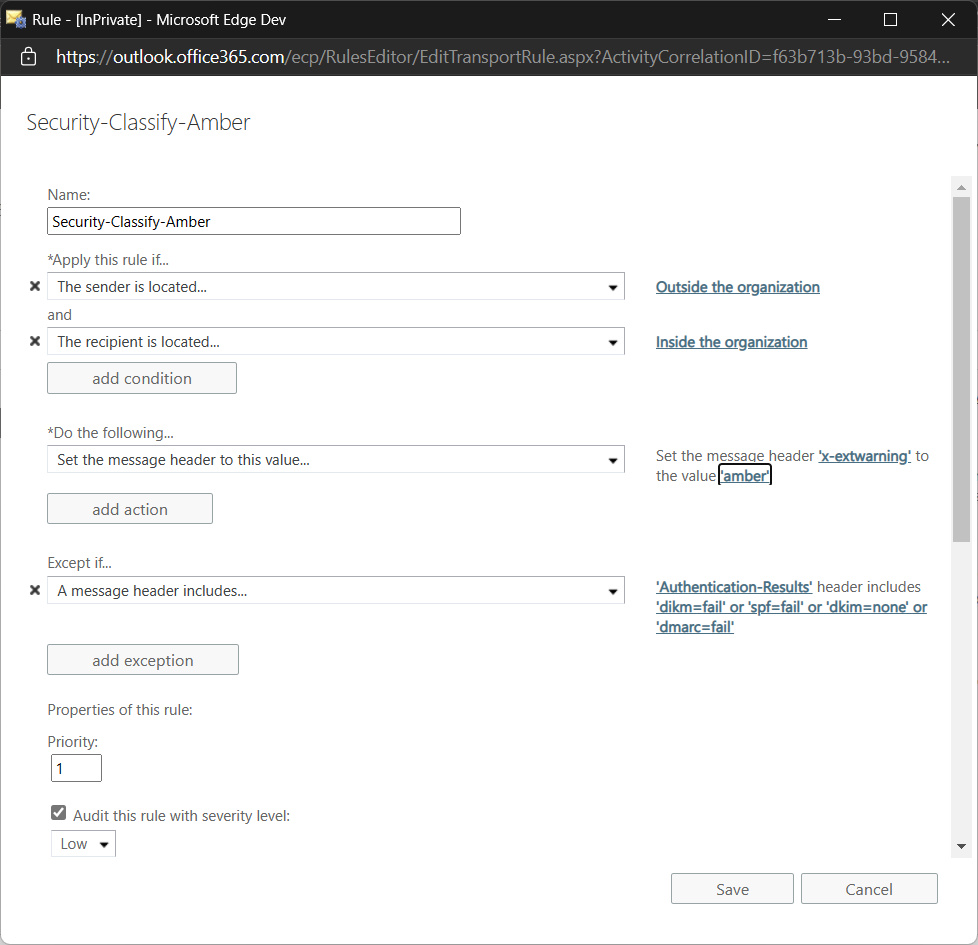
Task: Open "The recipient is located..." dropdown
Action: (x=613, y=341)
